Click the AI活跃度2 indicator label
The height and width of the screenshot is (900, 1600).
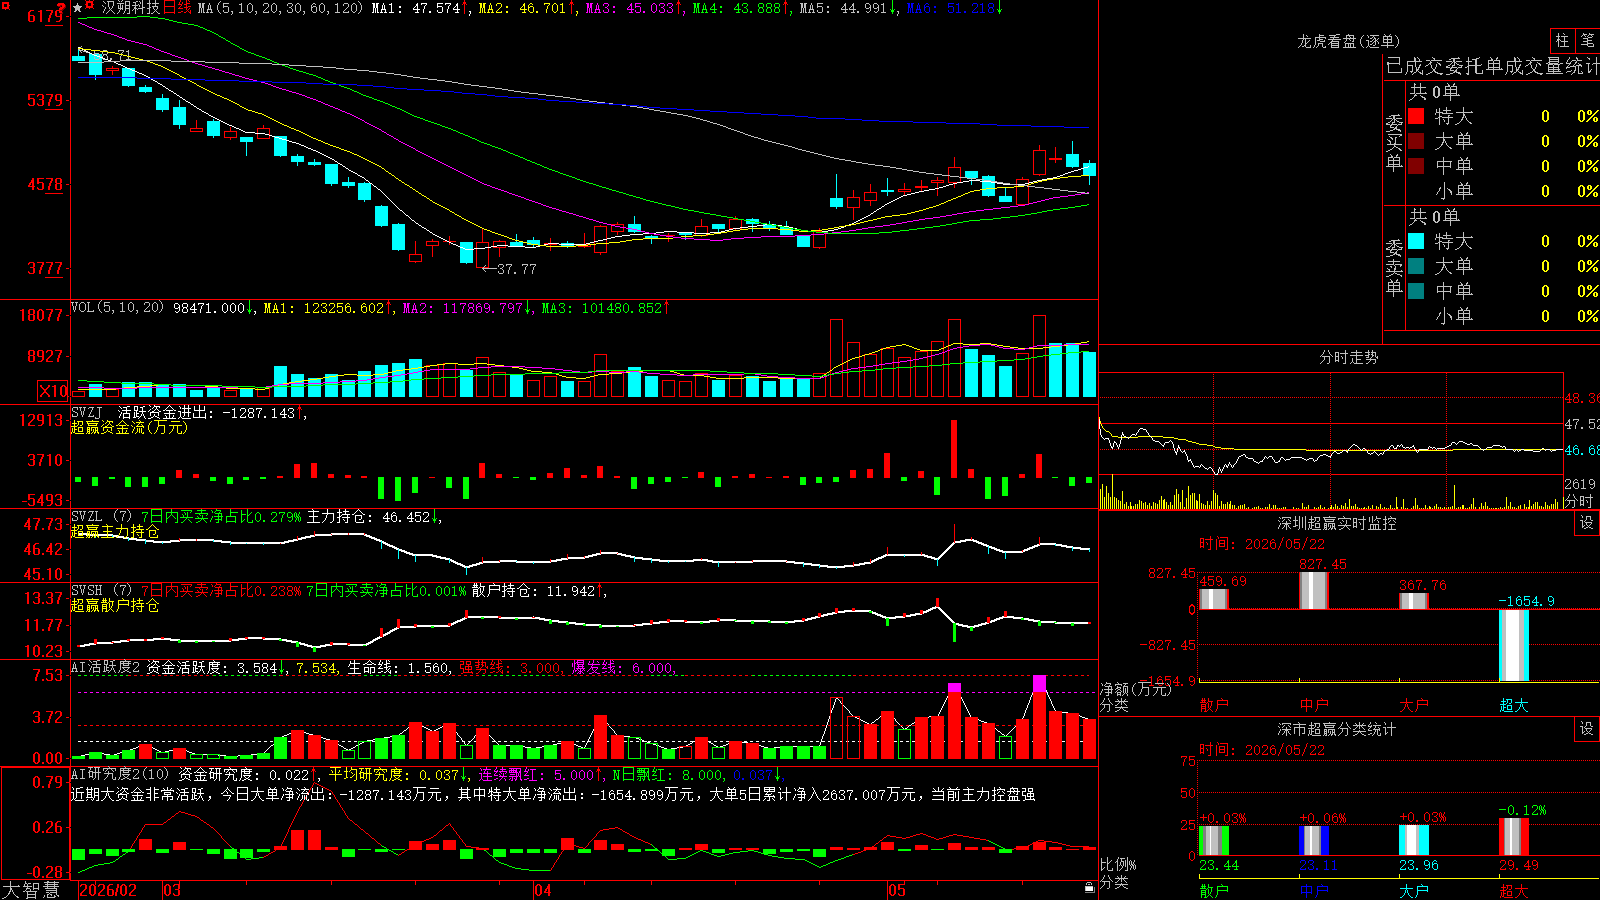[105, 667]
